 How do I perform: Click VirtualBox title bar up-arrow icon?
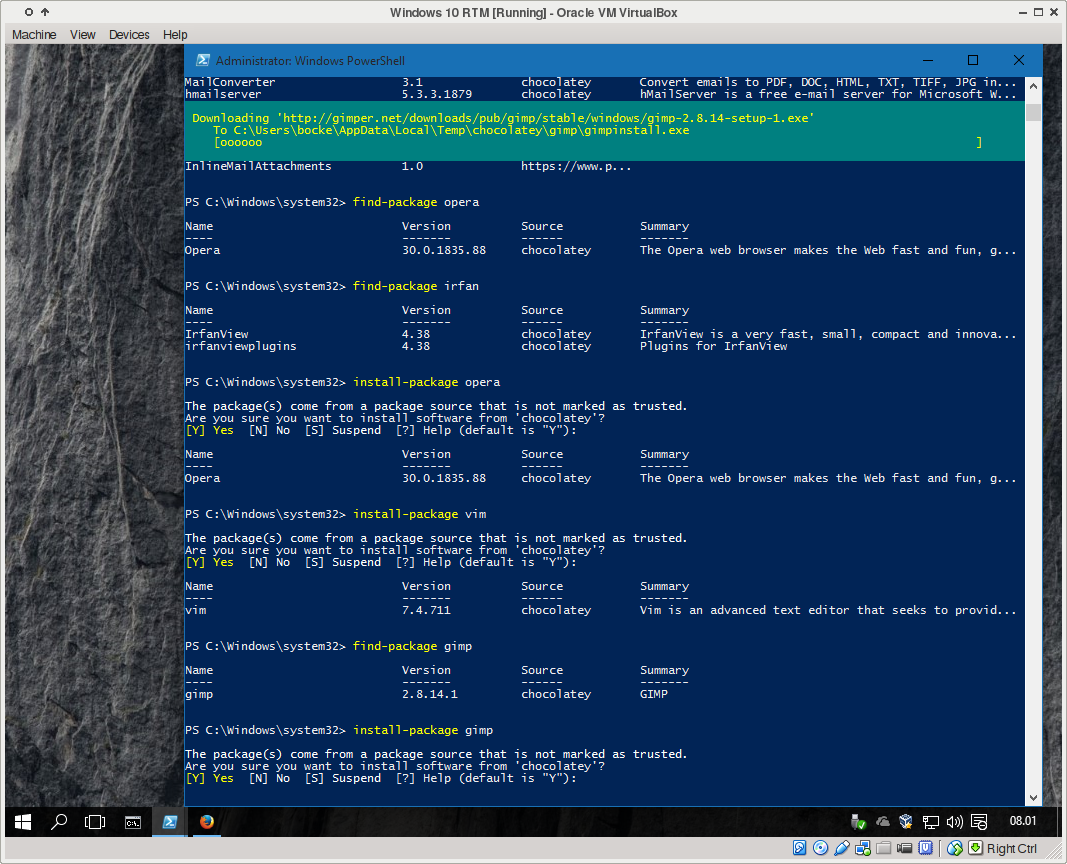45,12
